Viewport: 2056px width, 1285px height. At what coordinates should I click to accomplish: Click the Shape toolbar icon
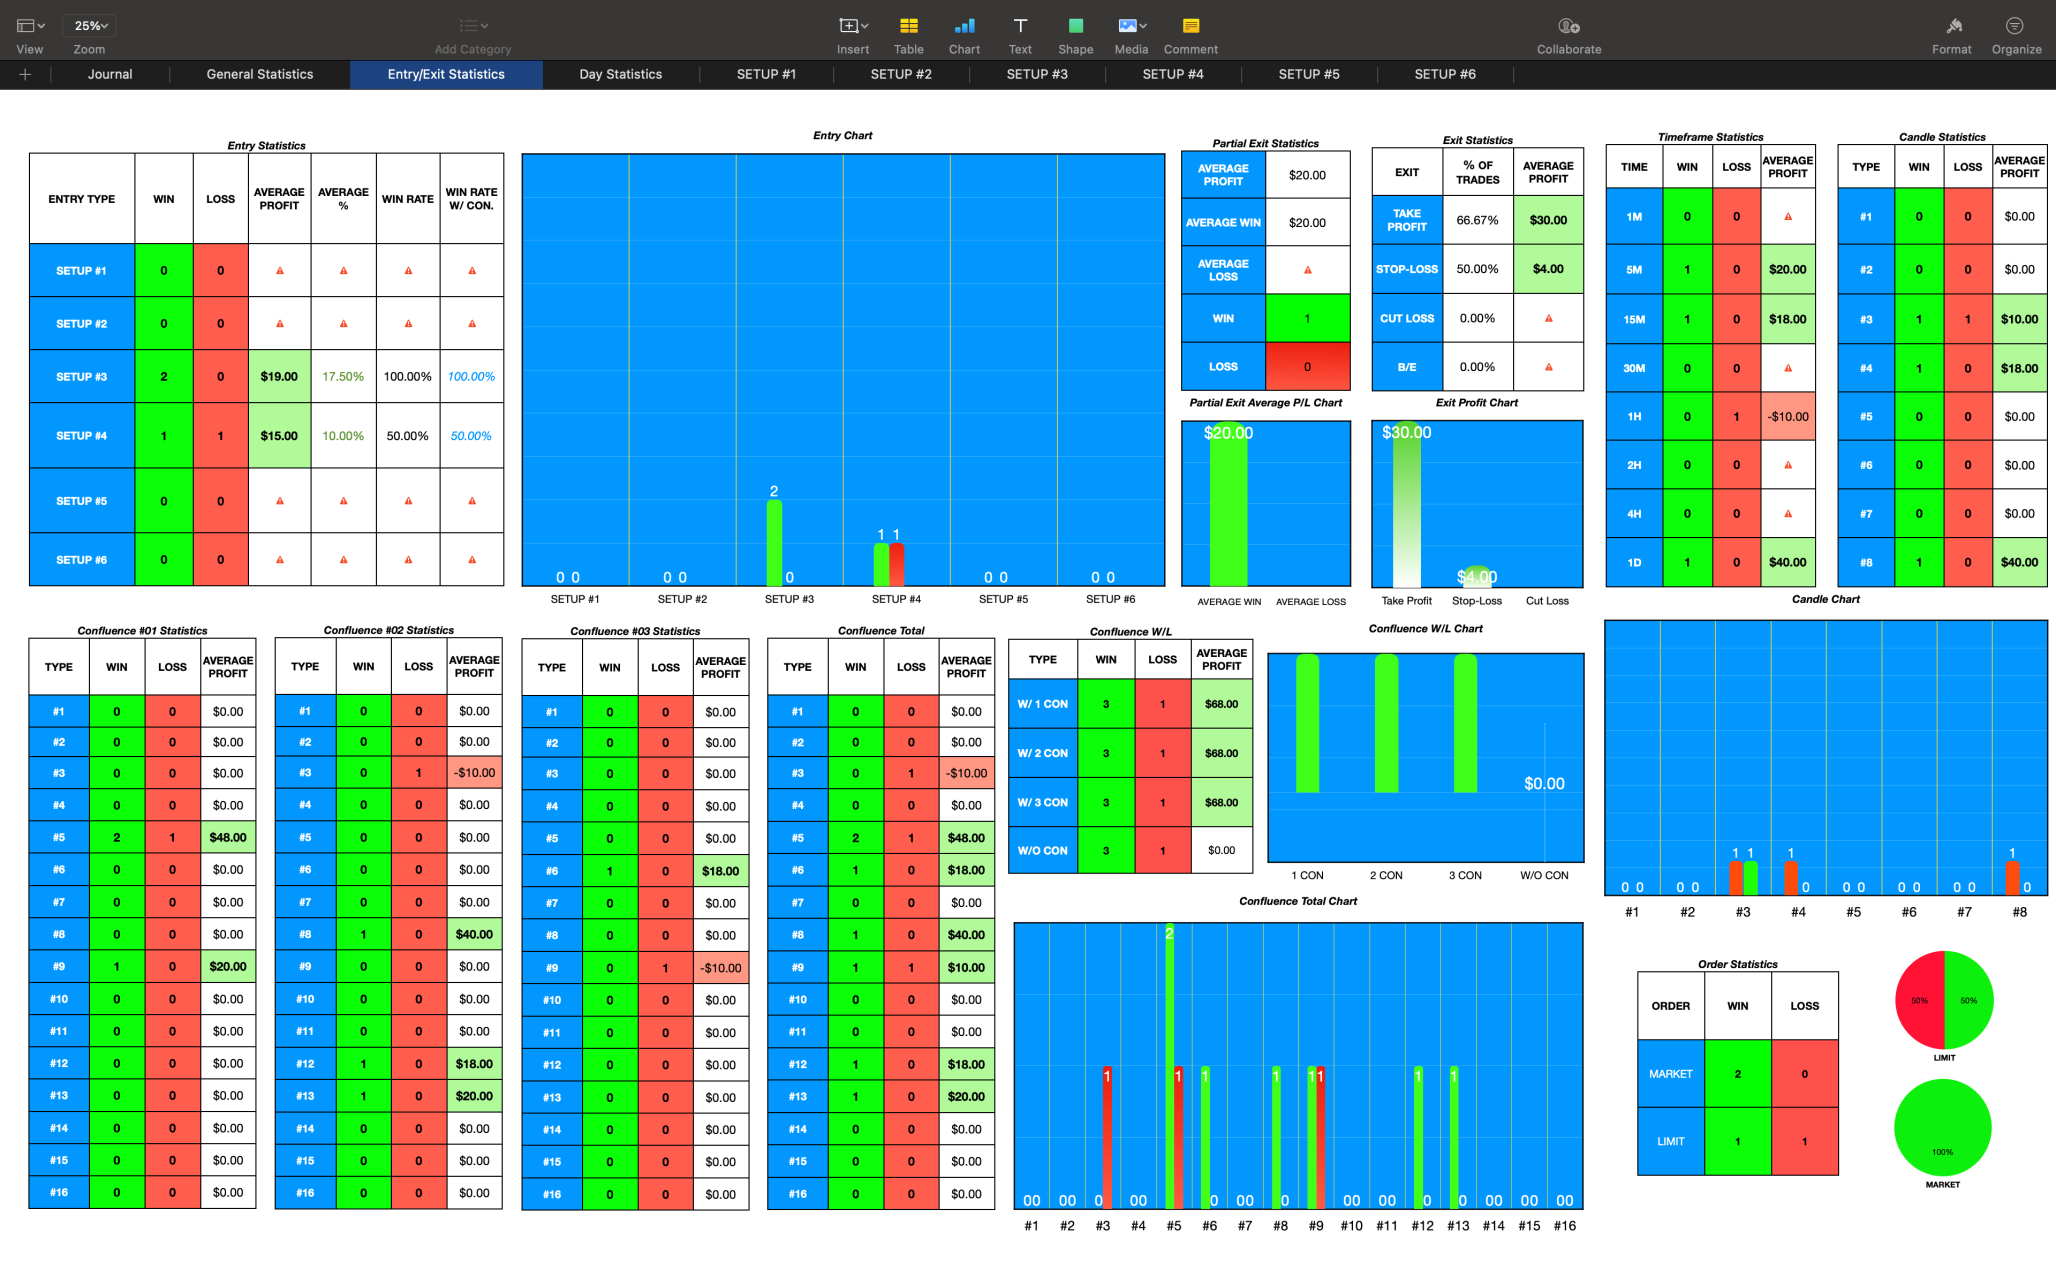click(1075, 26)
